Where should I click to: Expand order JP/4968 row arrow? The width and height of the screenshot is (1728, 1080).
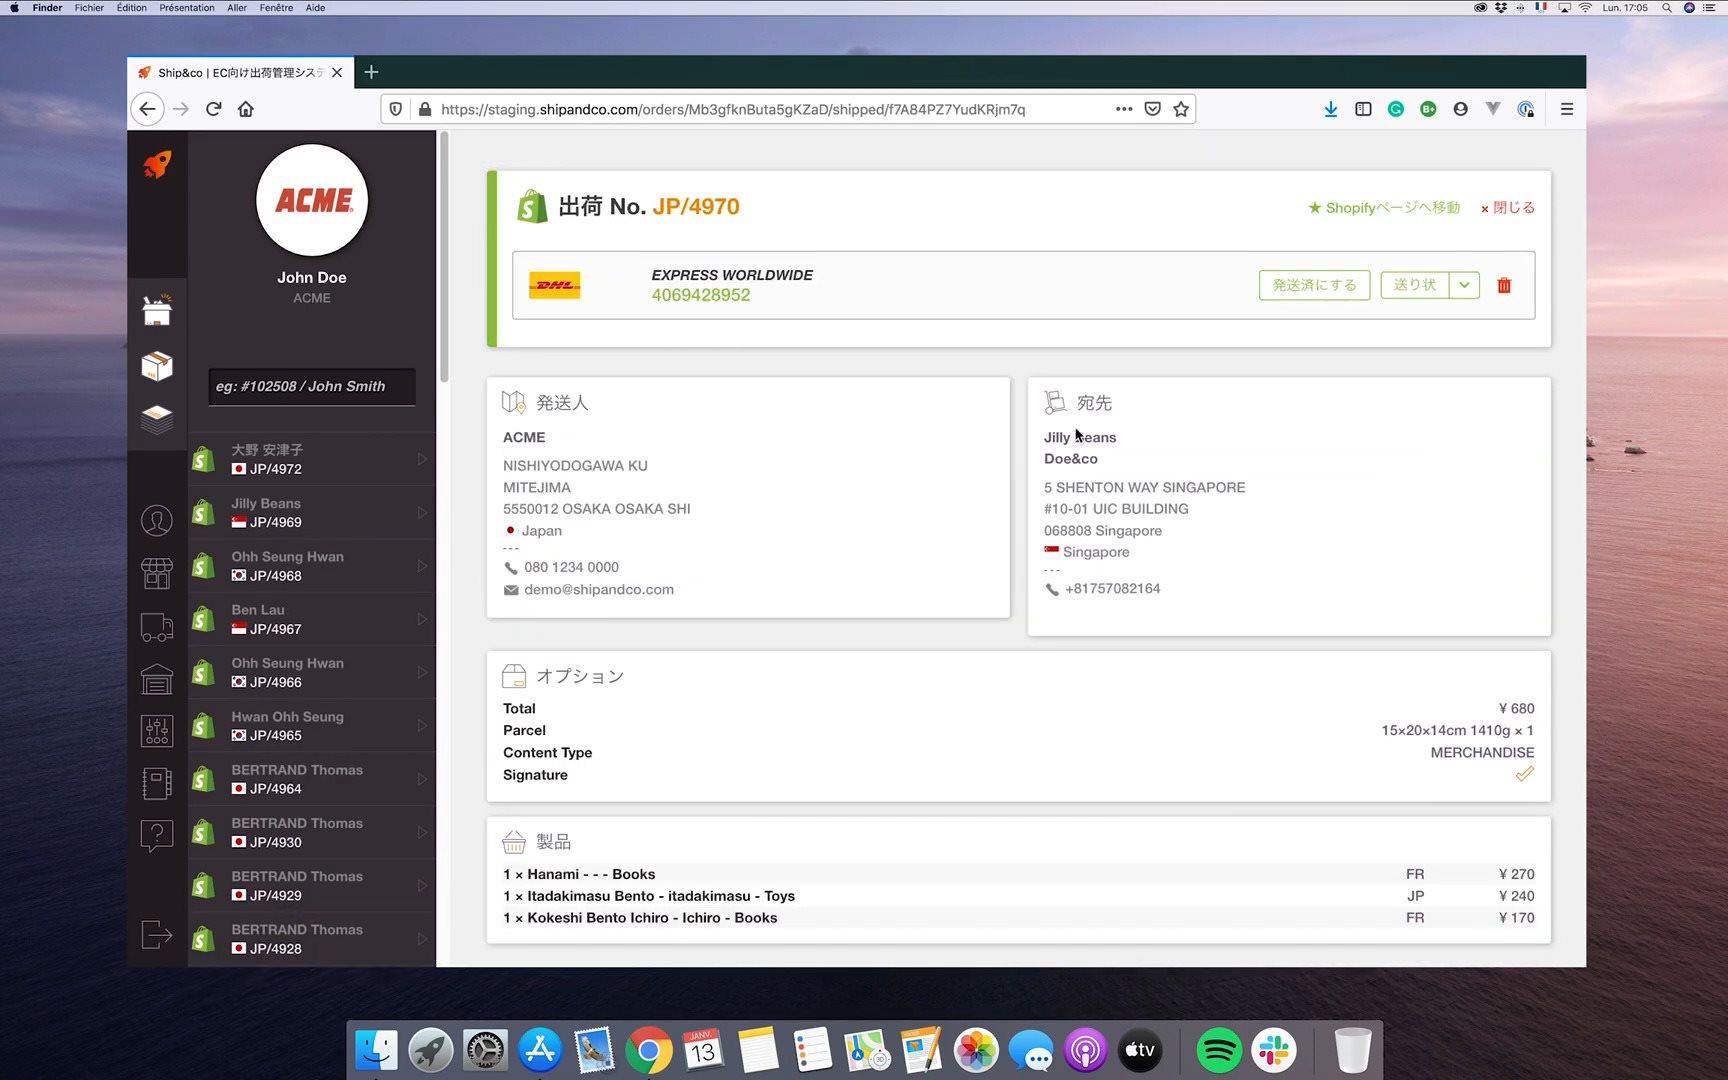pos(422,566)
